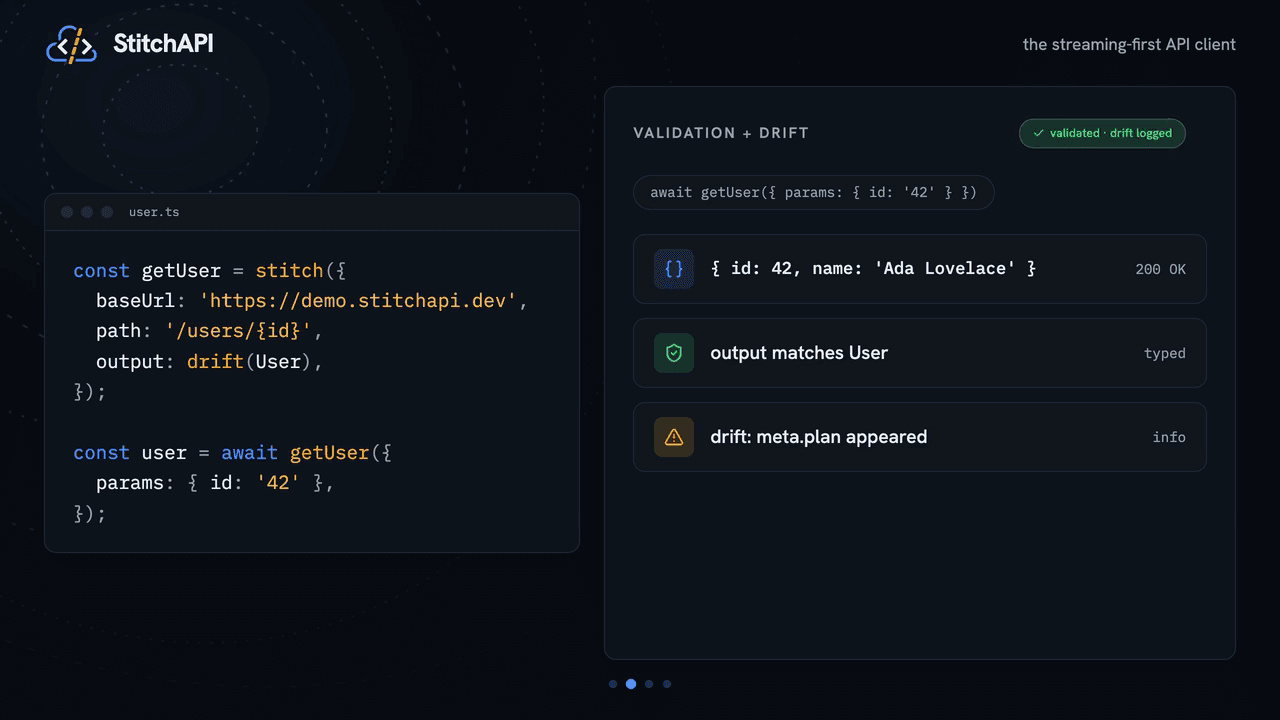Click the checkmark in validated badge
This screenshot has width=1280, height=720.
coord(1038,133)
